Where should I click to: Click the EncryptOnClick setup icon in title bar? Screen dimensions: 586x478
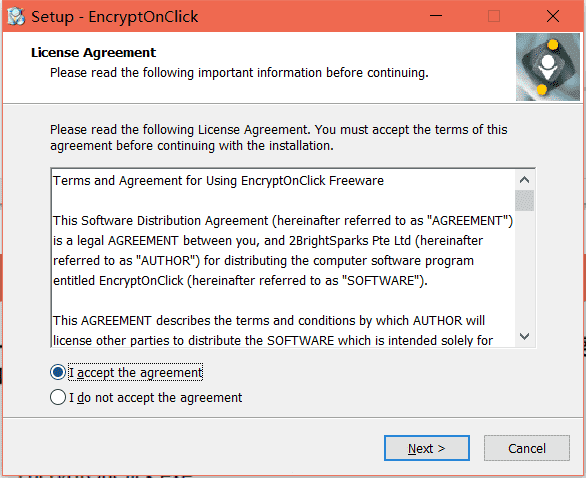coord(16,16)
